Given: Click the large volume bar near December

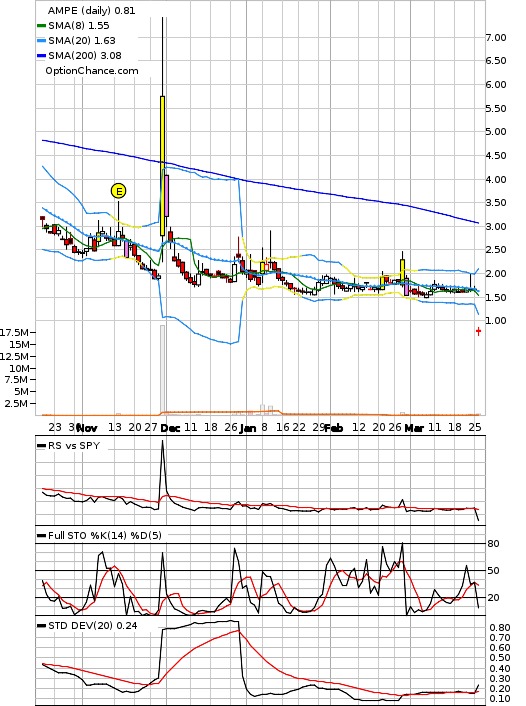Looking at the screenshot, I should point(163,368).
